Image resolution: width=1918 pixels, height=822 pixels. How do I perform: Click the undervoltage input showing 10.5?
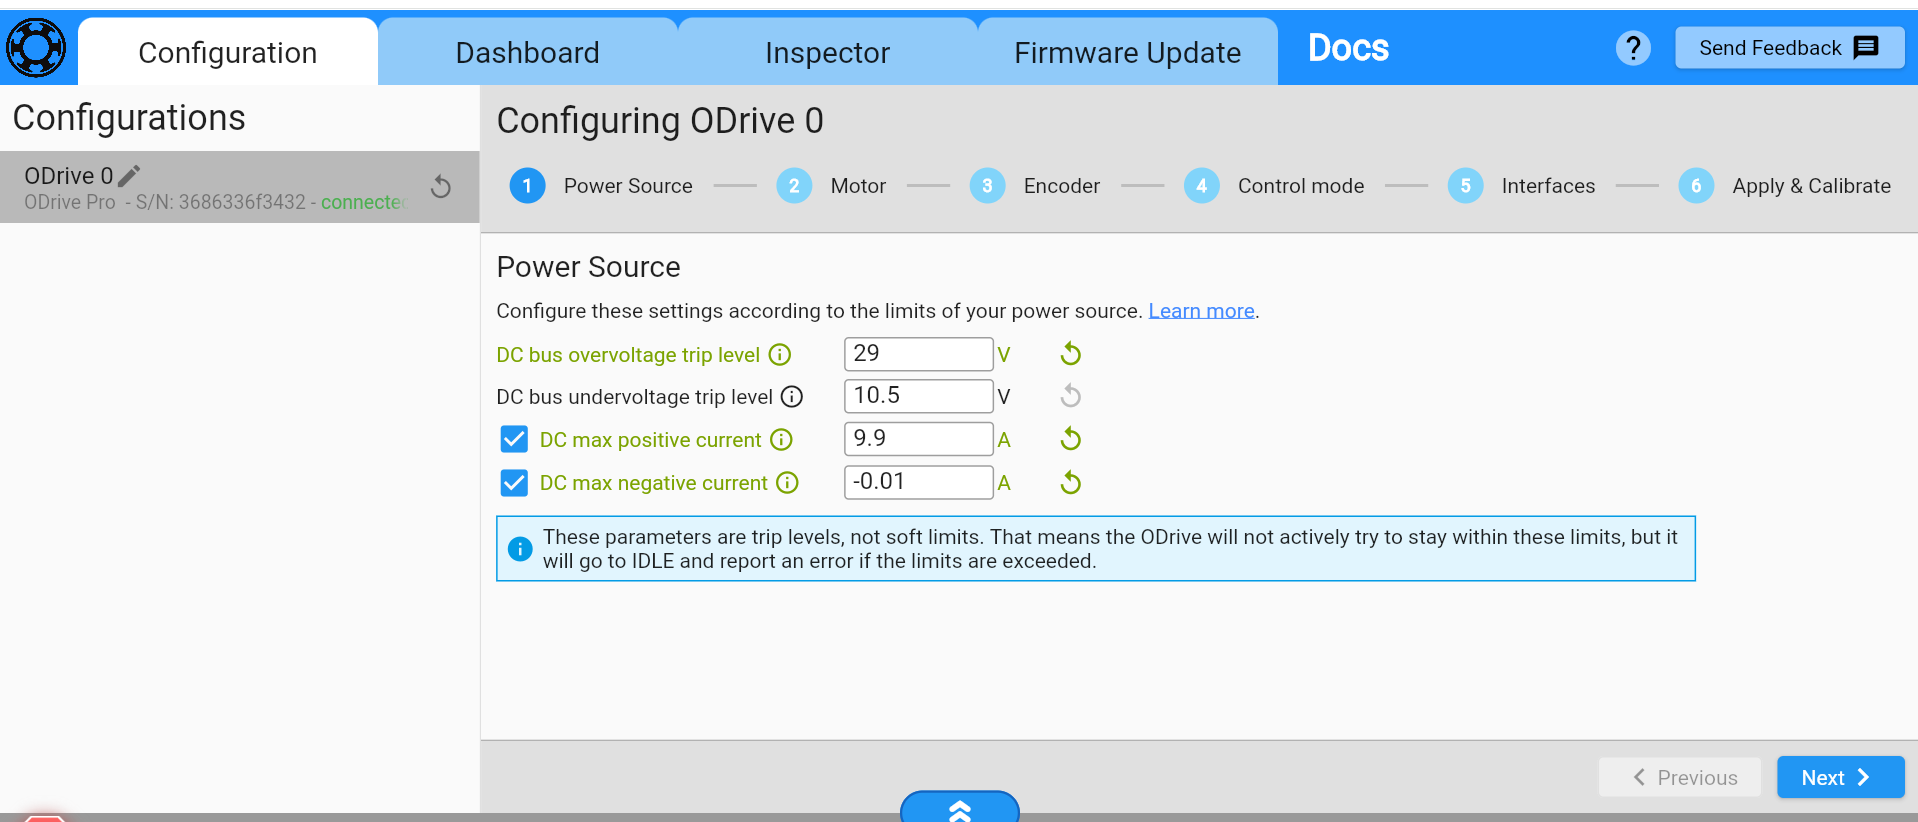click(919, 396)
